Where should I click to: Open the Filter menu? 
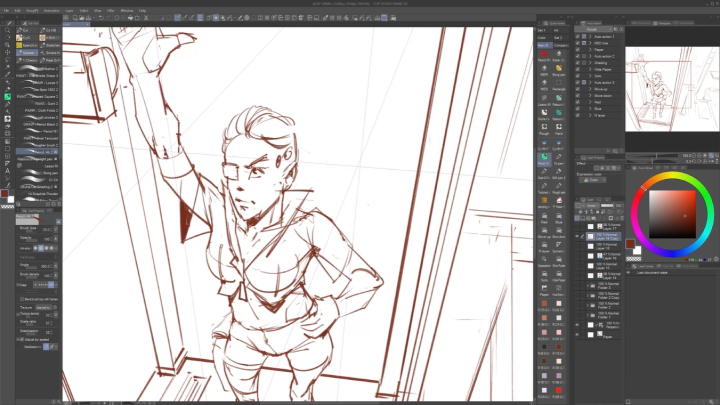click(111, 10)
